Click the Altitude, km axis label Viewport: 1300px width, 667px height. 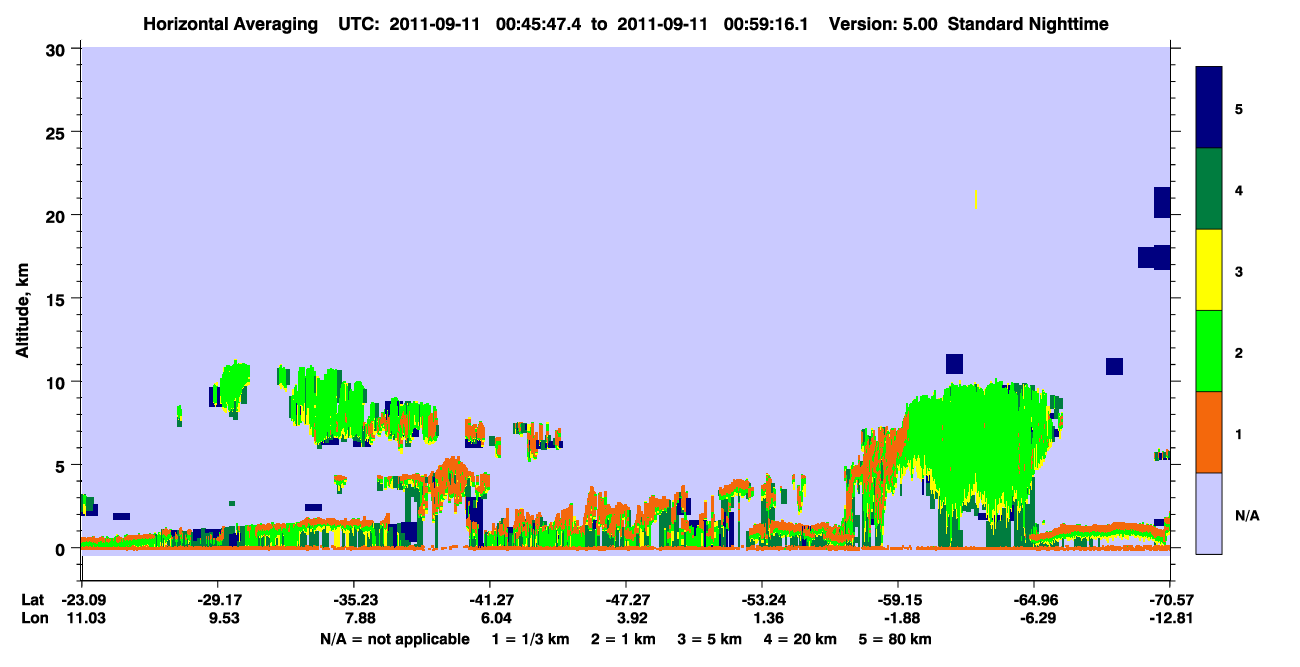[22, 299]
